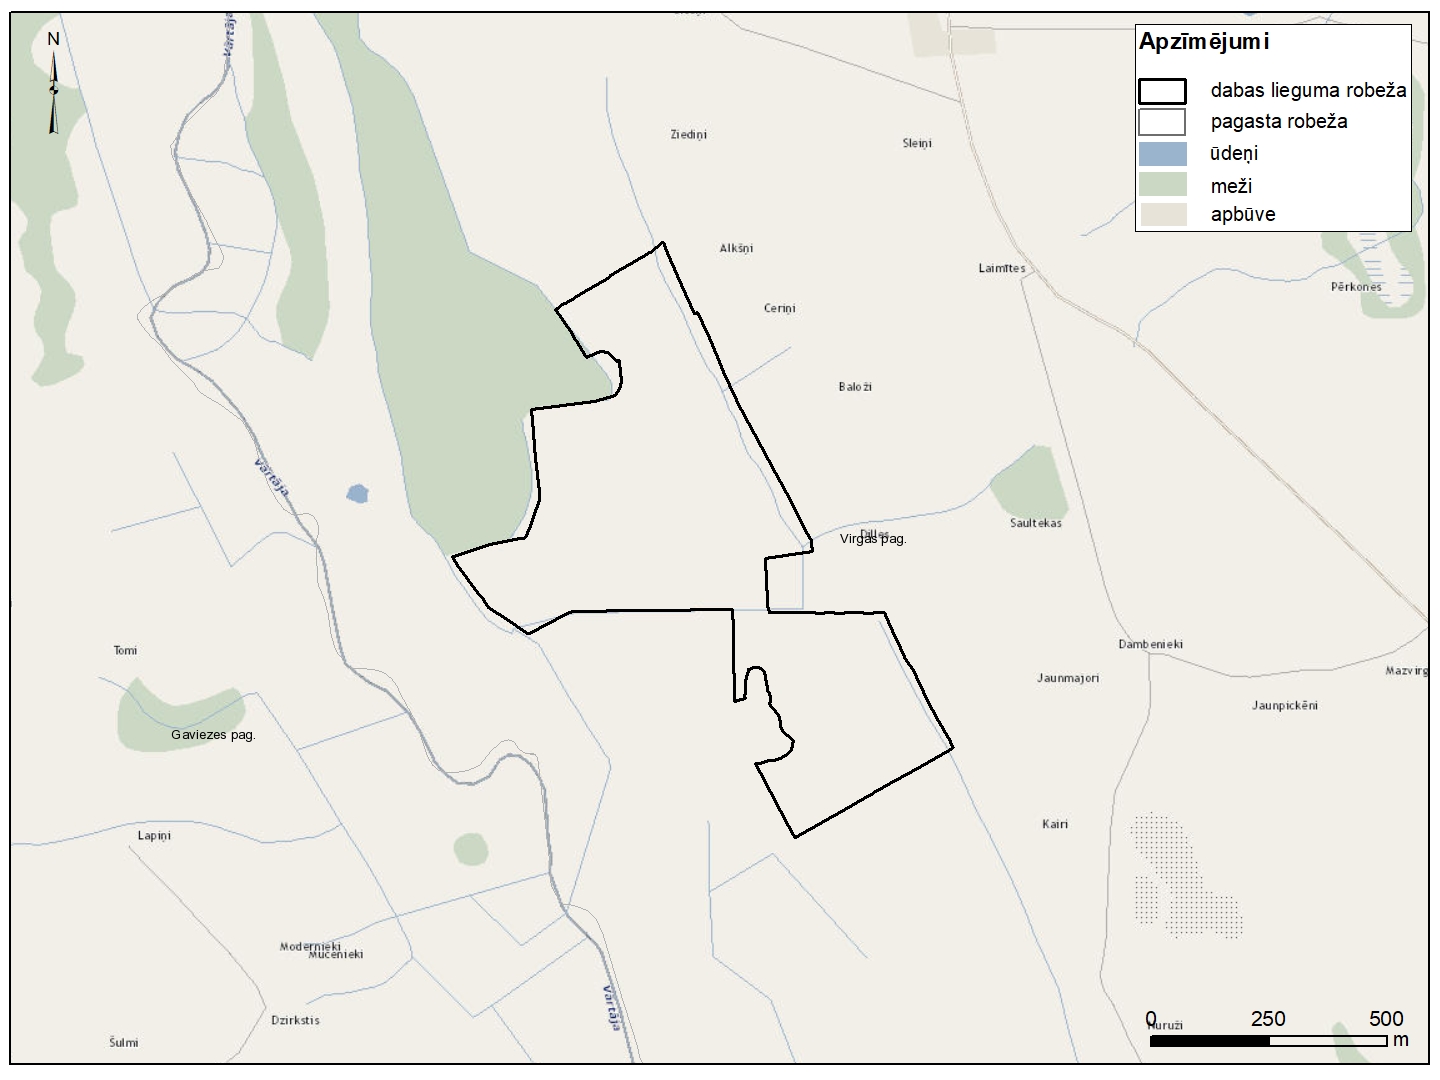Select the 'pagasta robeža' legend box

[x=1162, y=122]
